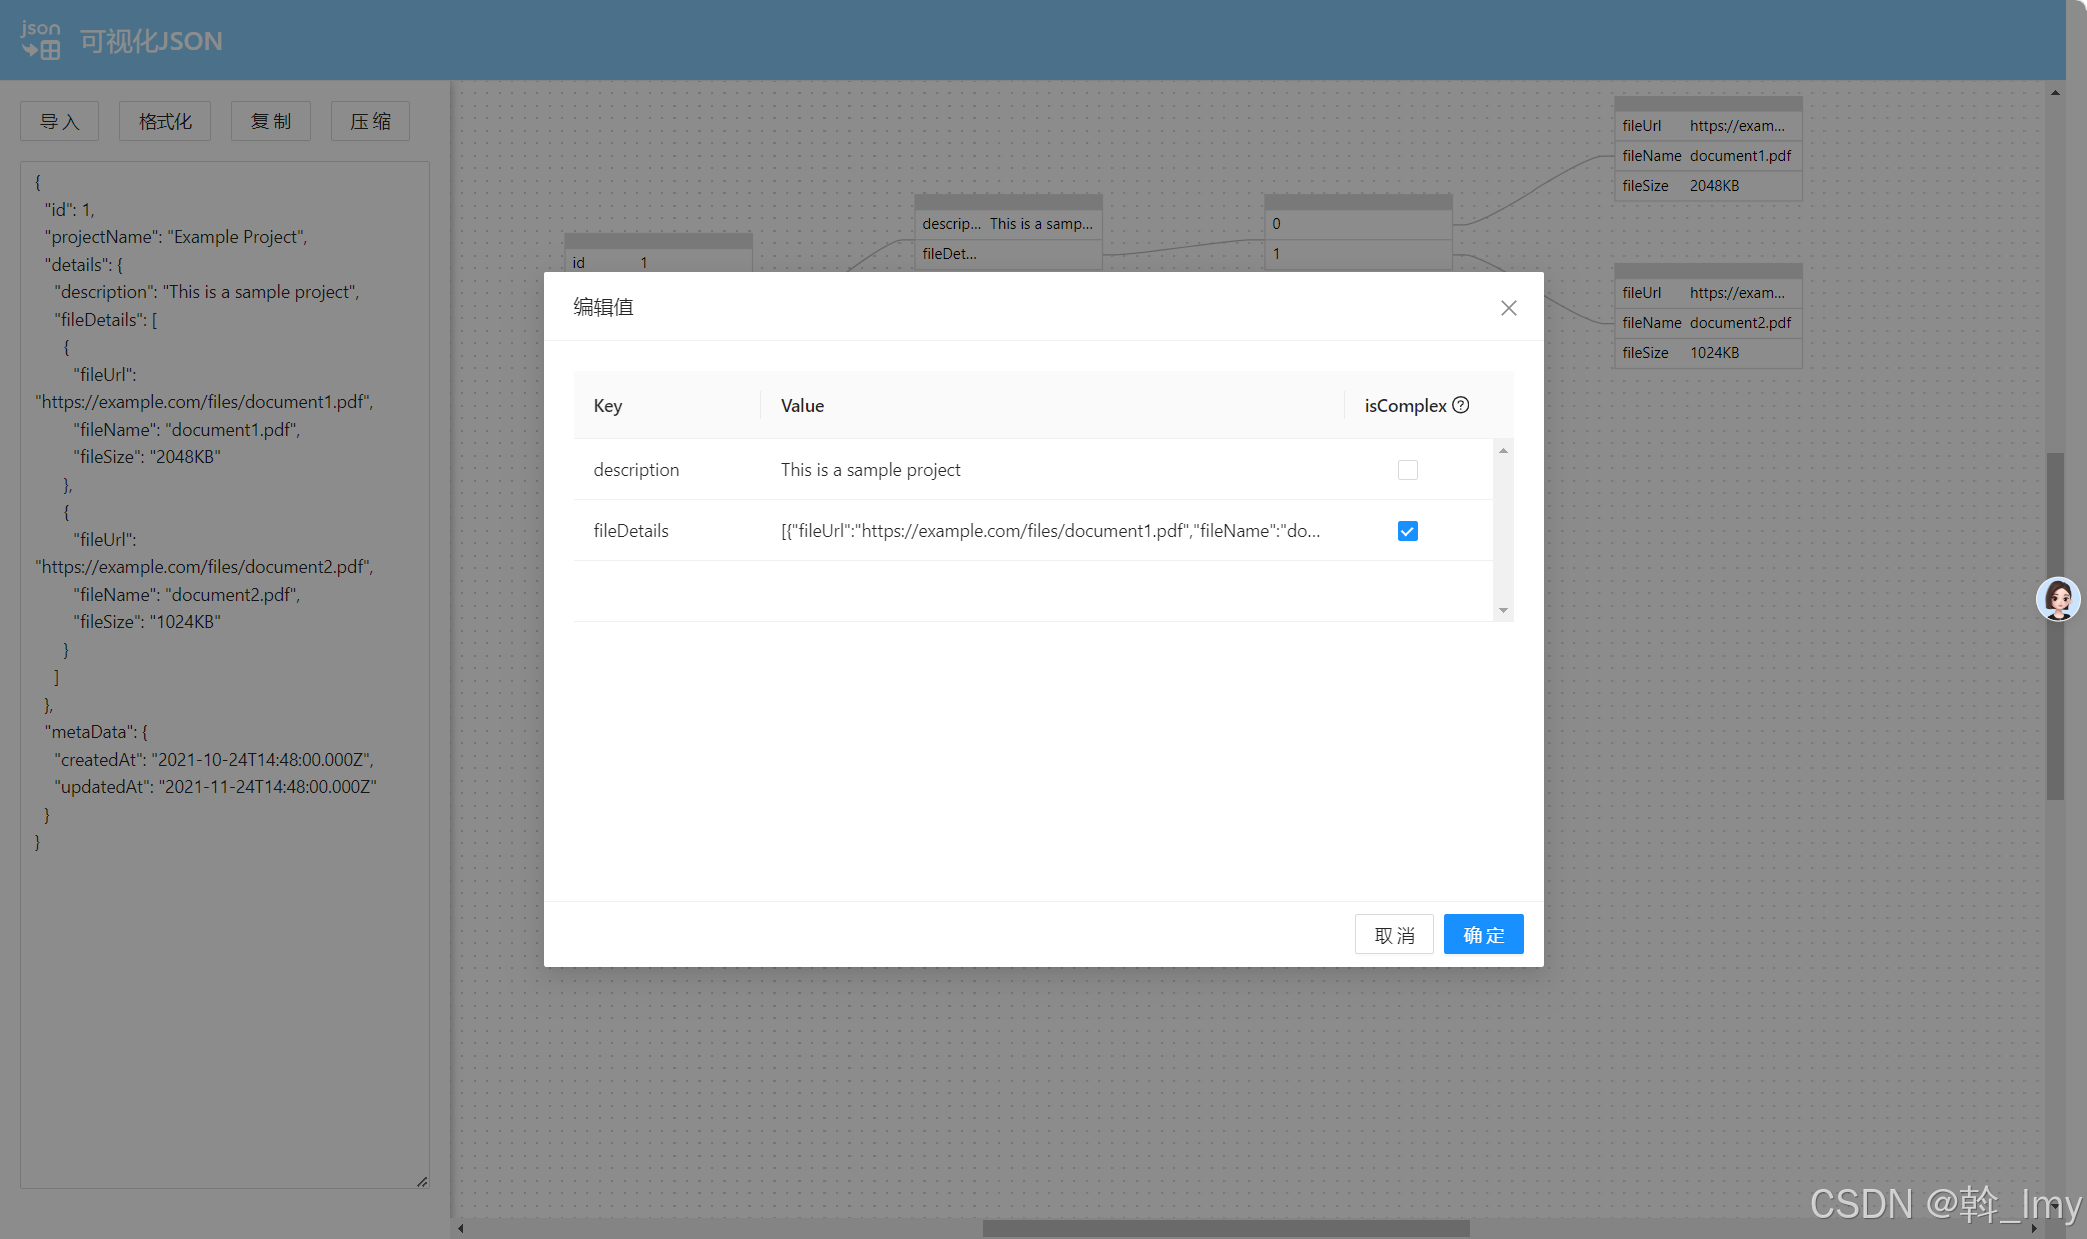The width and height of the screenshot is (2087, 1239).
Task: Click table scroll-up arrow in dialog
Action: 1503,451
